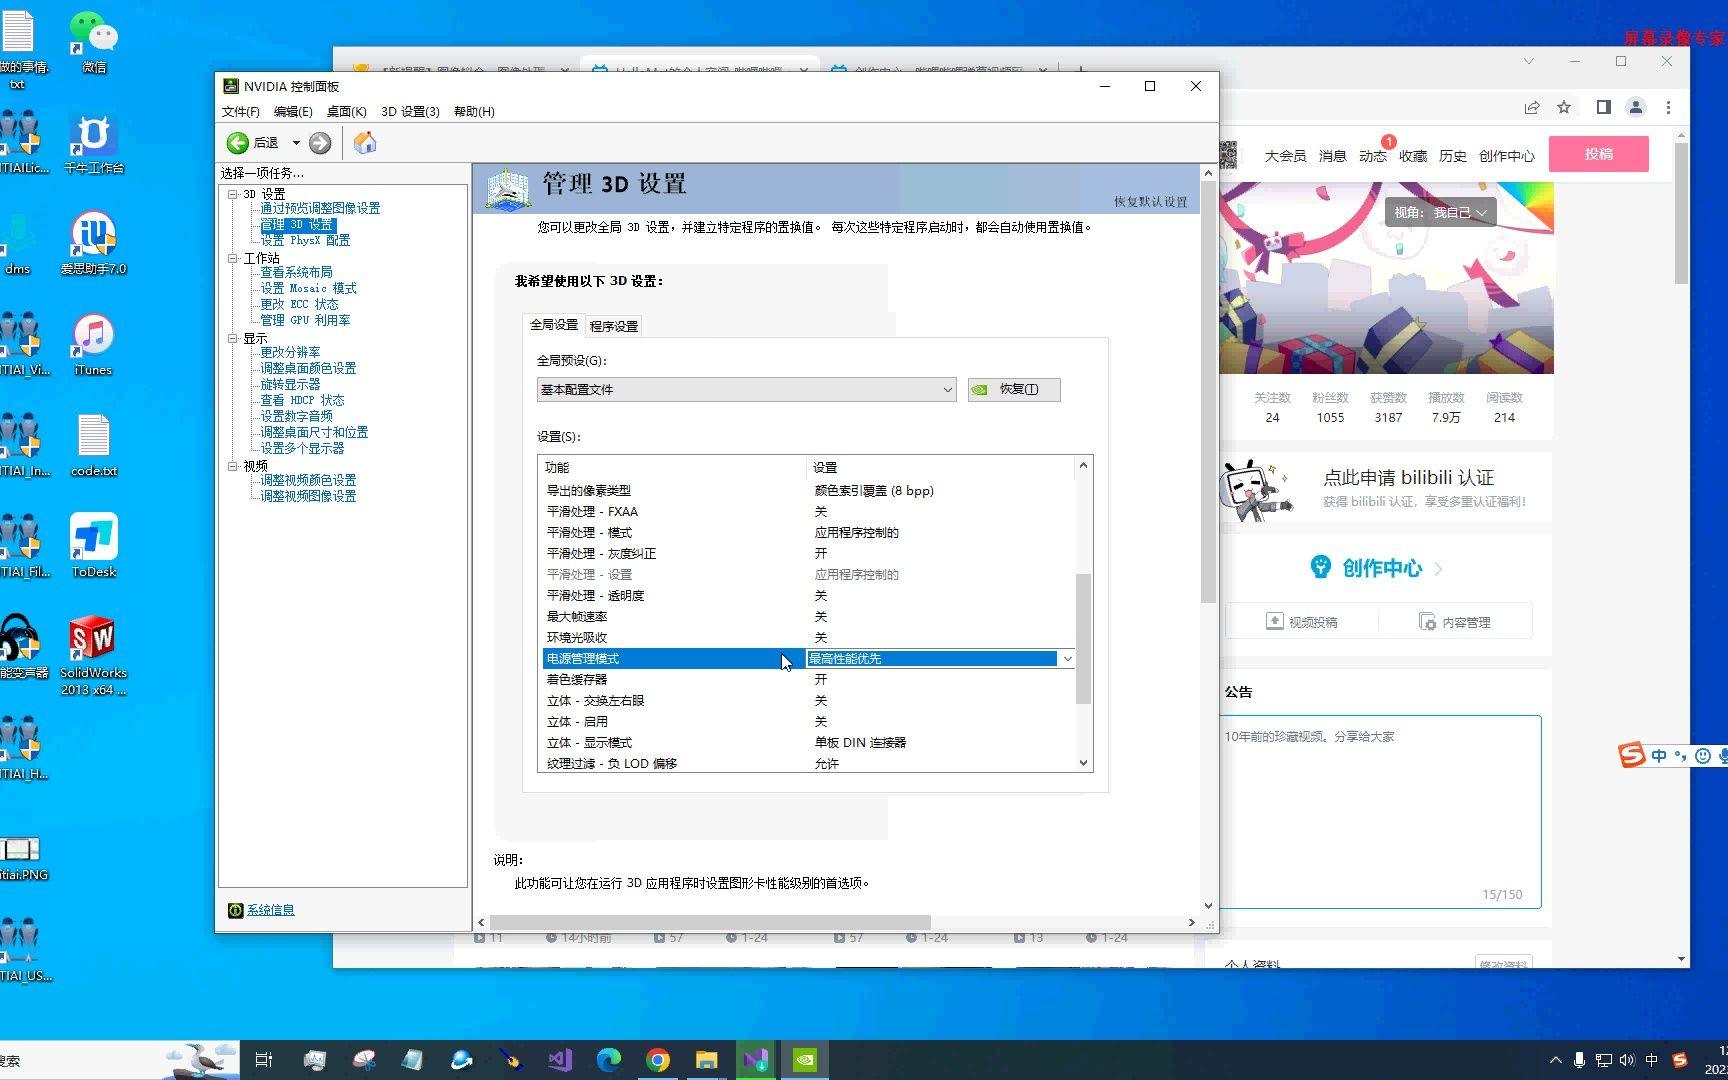Click the green 后退 back arrow icon

[x=238, y=142]
